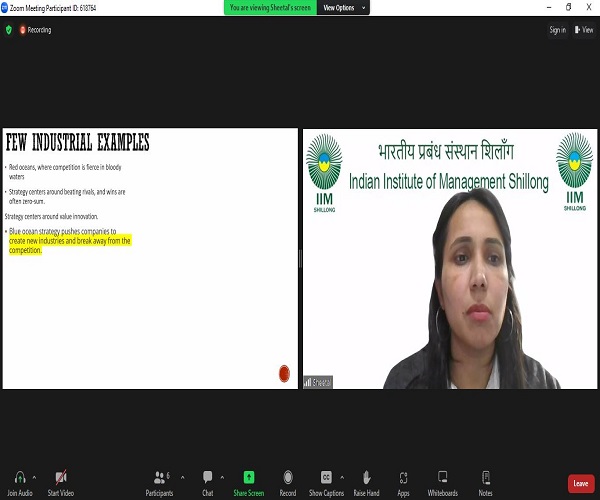Click the slide title 'FEW INDUSTRIAL EXAMPLES'
The image size is (600, 500).
77,142
